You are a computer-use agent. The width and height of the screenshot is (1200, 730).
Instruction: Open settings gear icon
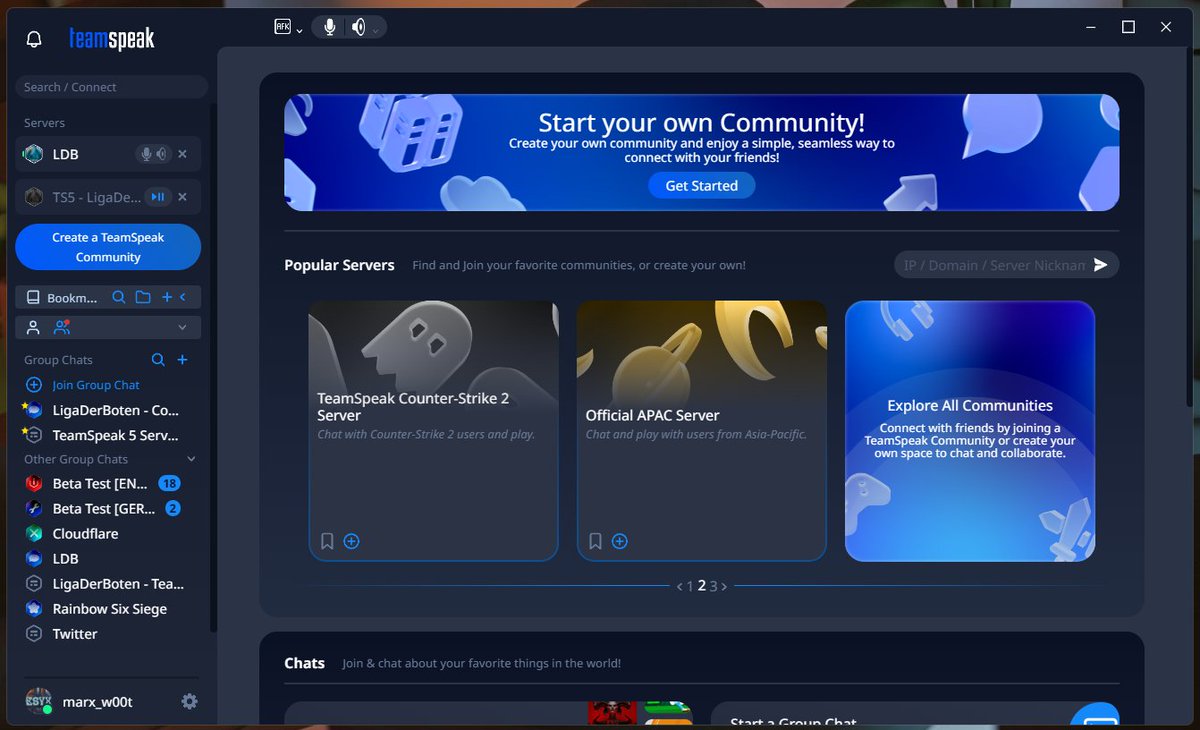(x=189, y=702)
